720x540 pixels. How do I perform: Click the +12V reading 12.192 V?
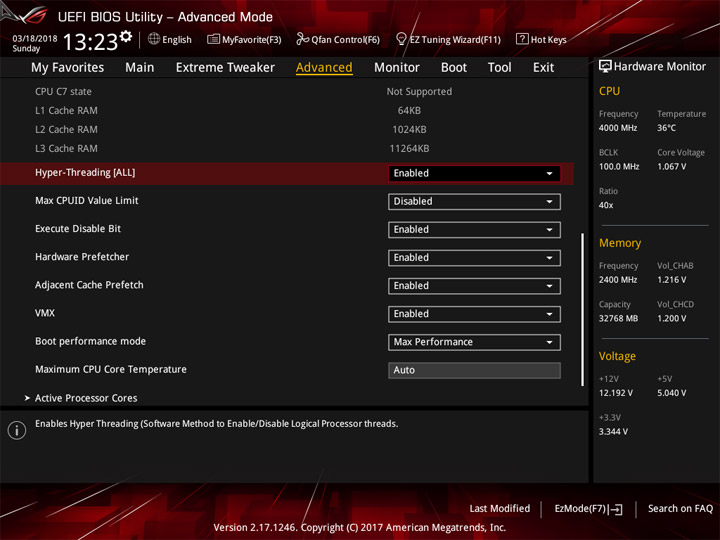616,393
